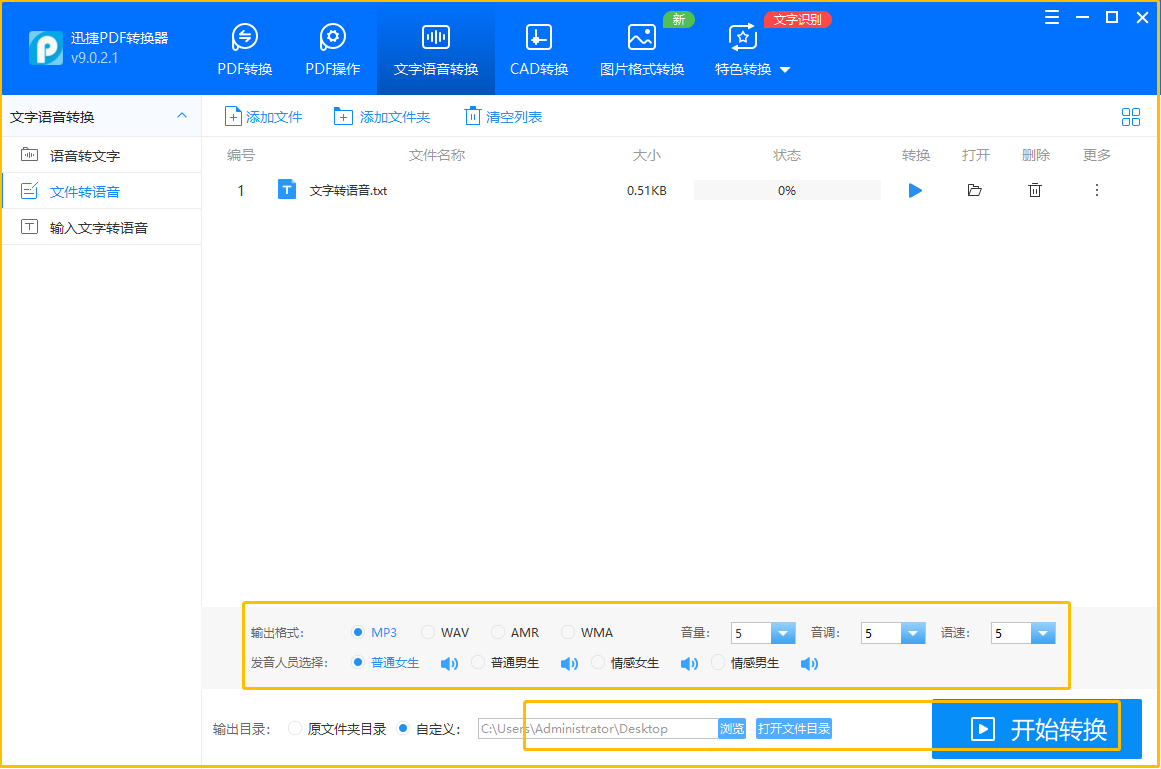The height and width of the screenshot is (769, 1161).
Task: Open the 音调 pitch dropdown
Action: pyautogui.click(x=913, y=634)
